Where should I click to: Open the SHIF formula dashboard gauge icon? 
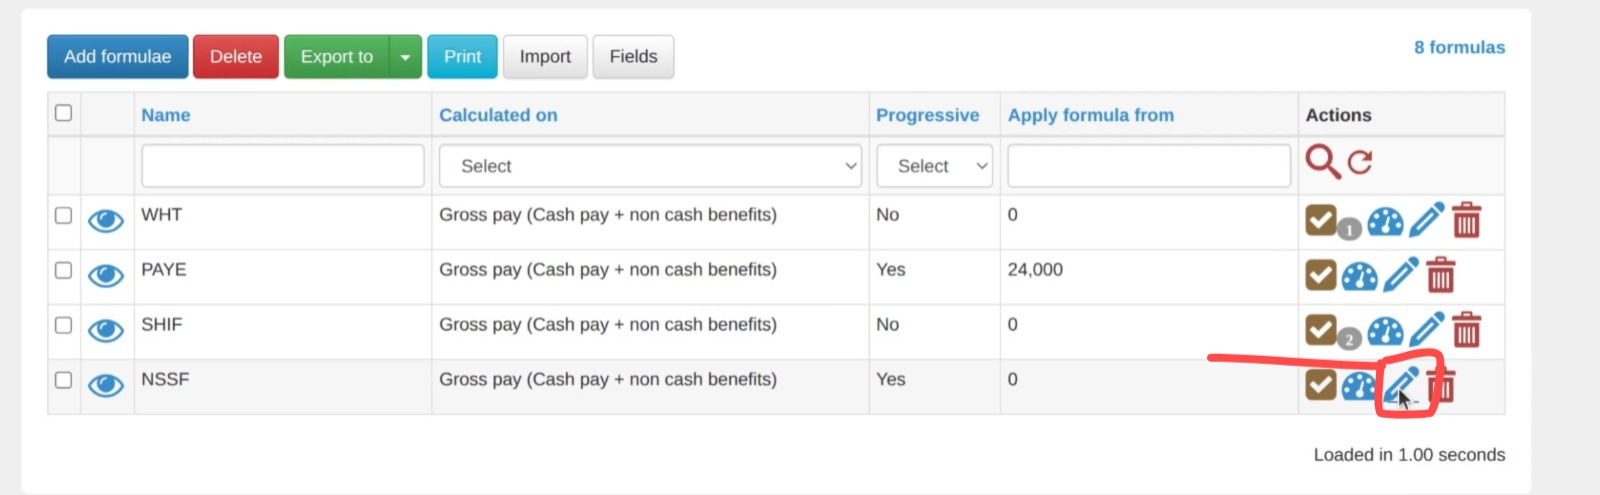point(1385,330)
